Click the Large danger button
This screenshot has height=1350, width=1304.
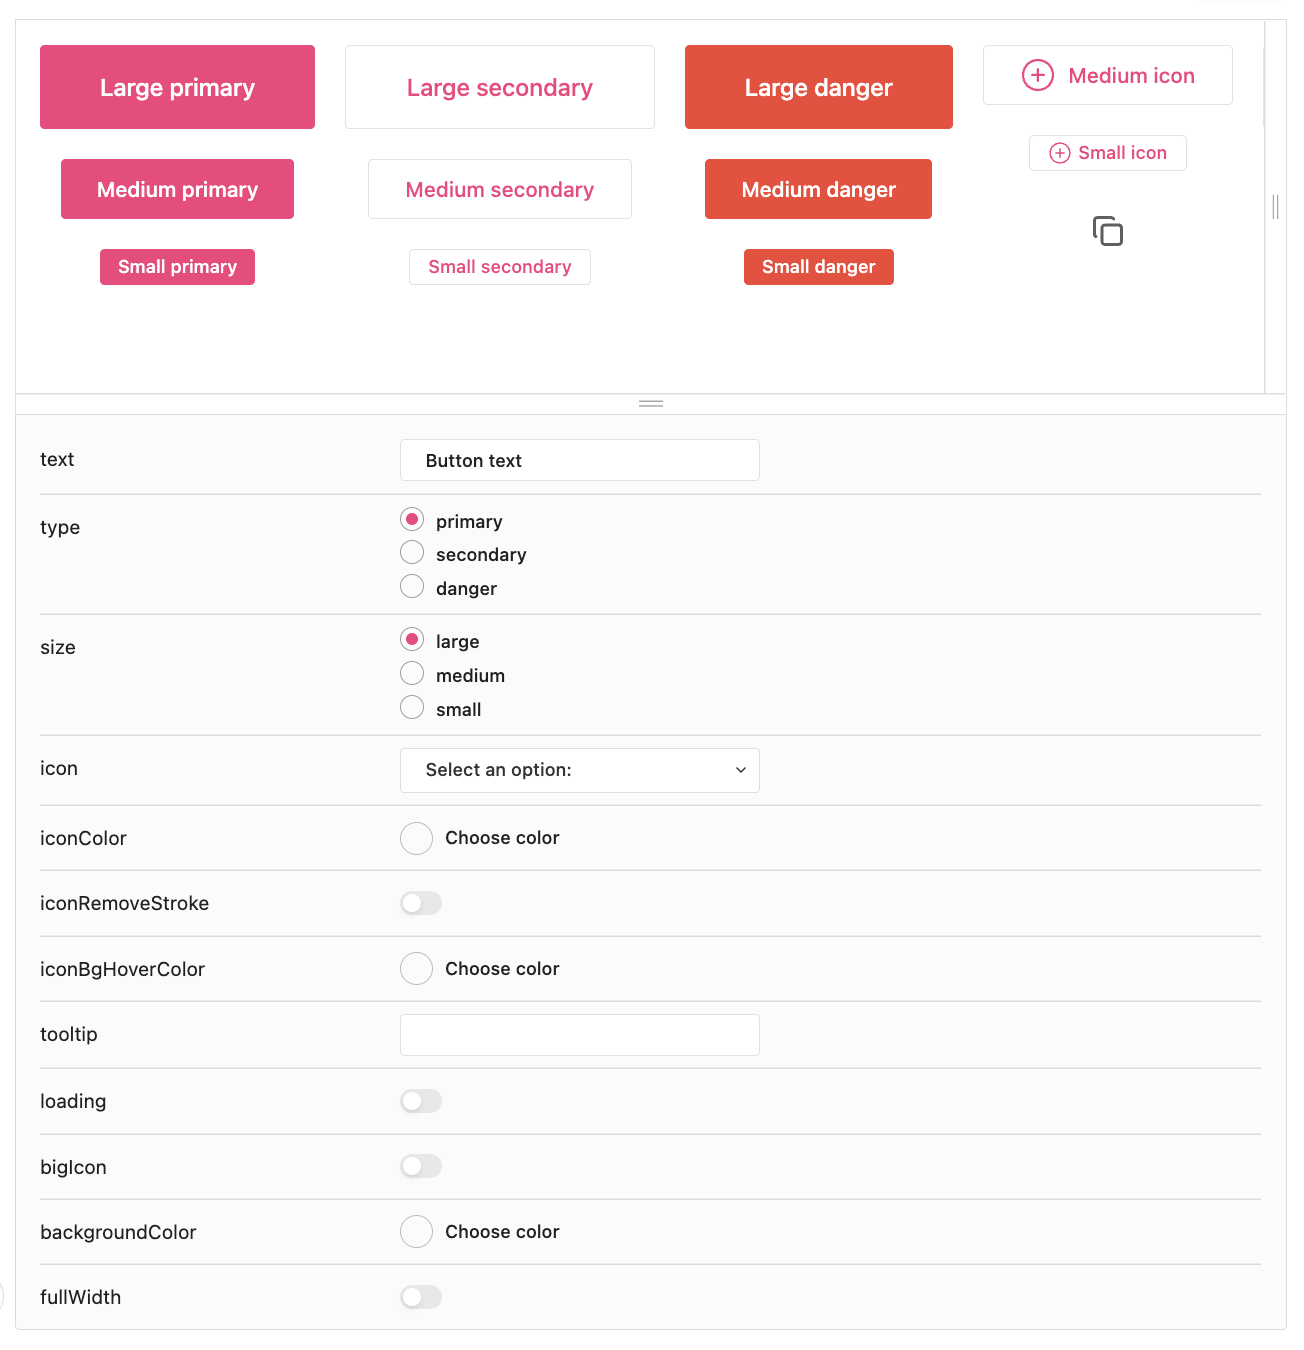click(818, 87)
